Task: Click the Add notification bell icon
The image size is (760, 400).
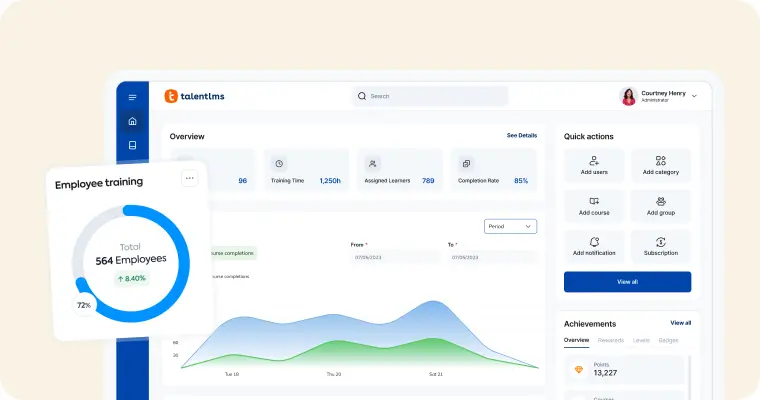Action: (x=594, y=242)
